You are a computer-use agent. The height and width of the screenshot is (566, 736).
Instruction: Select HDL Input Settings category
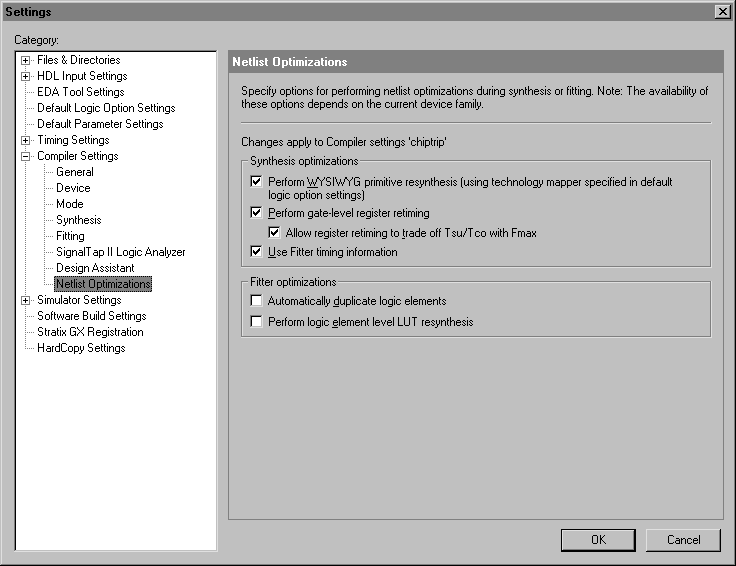click(82, 76)
